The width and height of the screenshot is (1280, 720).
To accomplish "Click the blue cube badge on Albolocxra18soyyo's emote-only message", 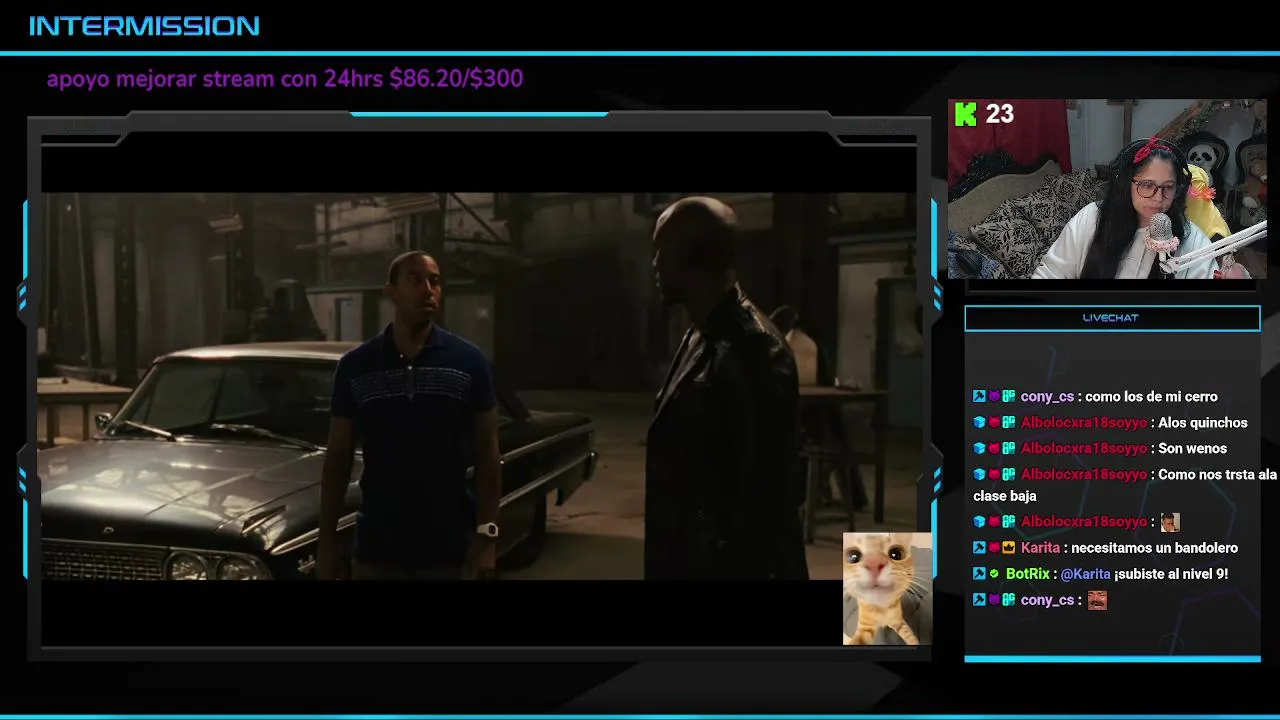I will [x=979, y=522].
